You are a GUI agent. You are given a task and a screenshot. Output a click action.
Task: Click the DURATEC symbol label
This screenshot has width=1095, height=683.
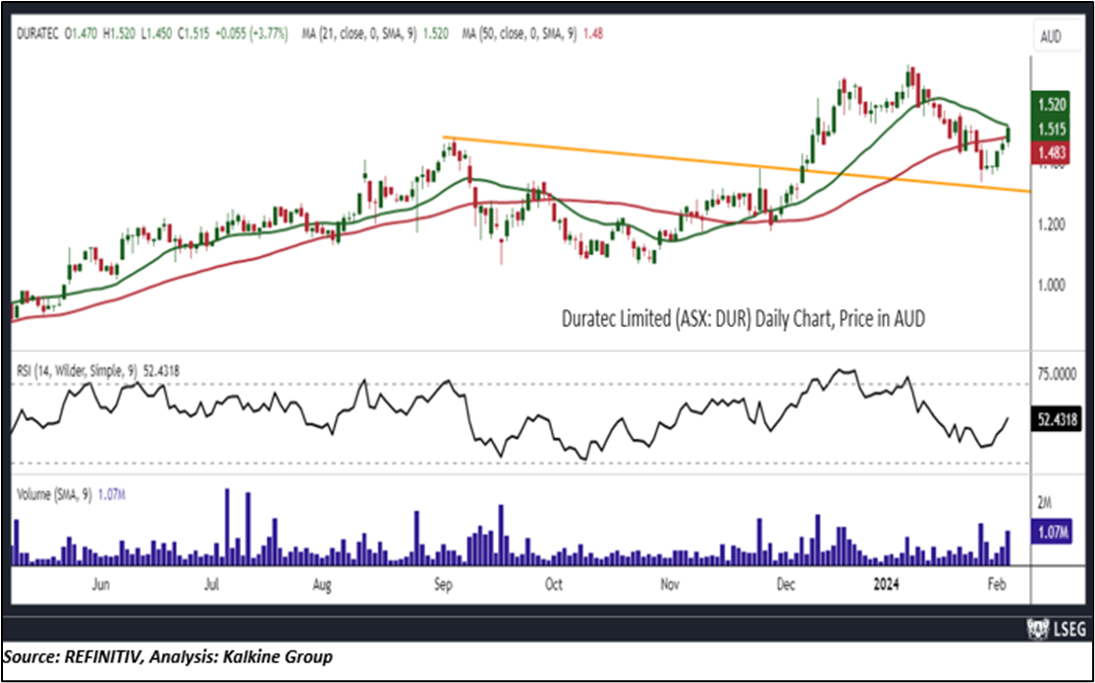point(36,33)
